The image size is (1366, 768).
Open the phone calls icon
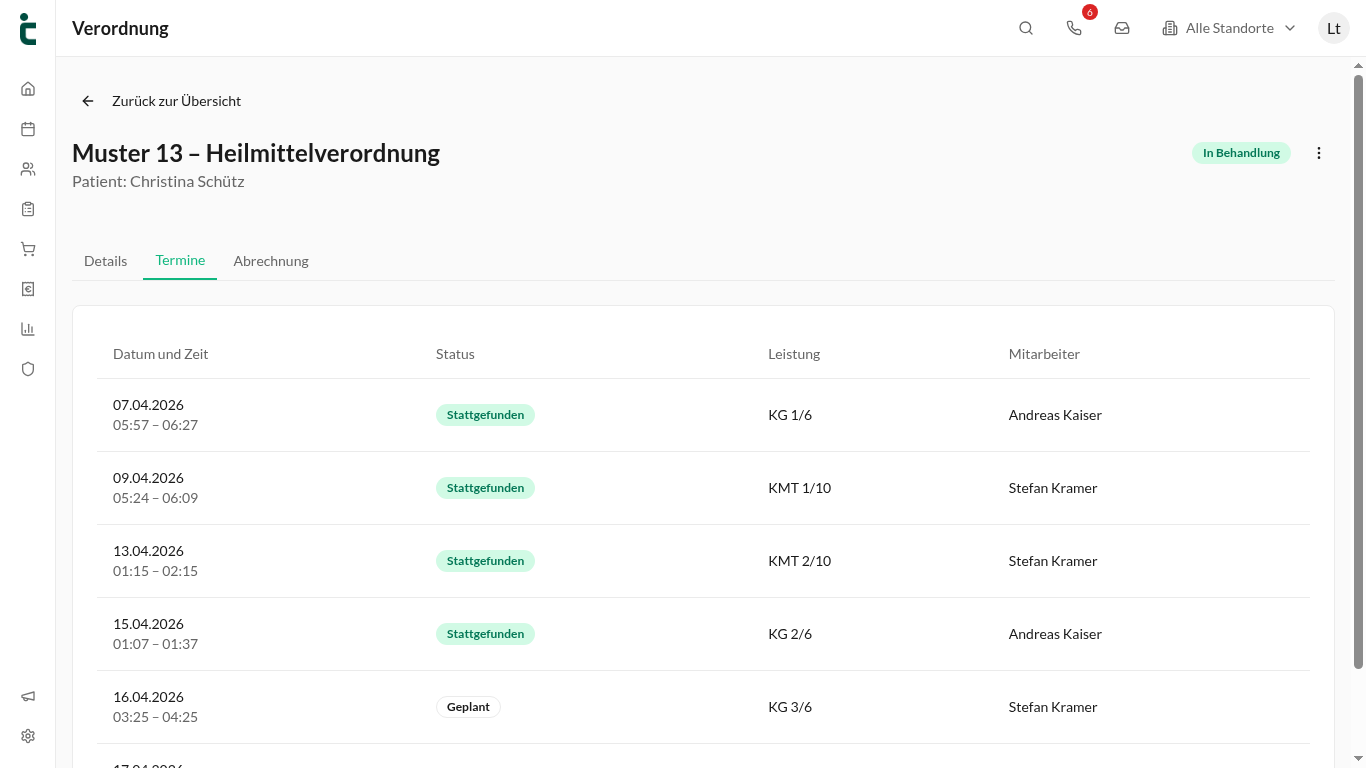click(x=1074, y=28)
